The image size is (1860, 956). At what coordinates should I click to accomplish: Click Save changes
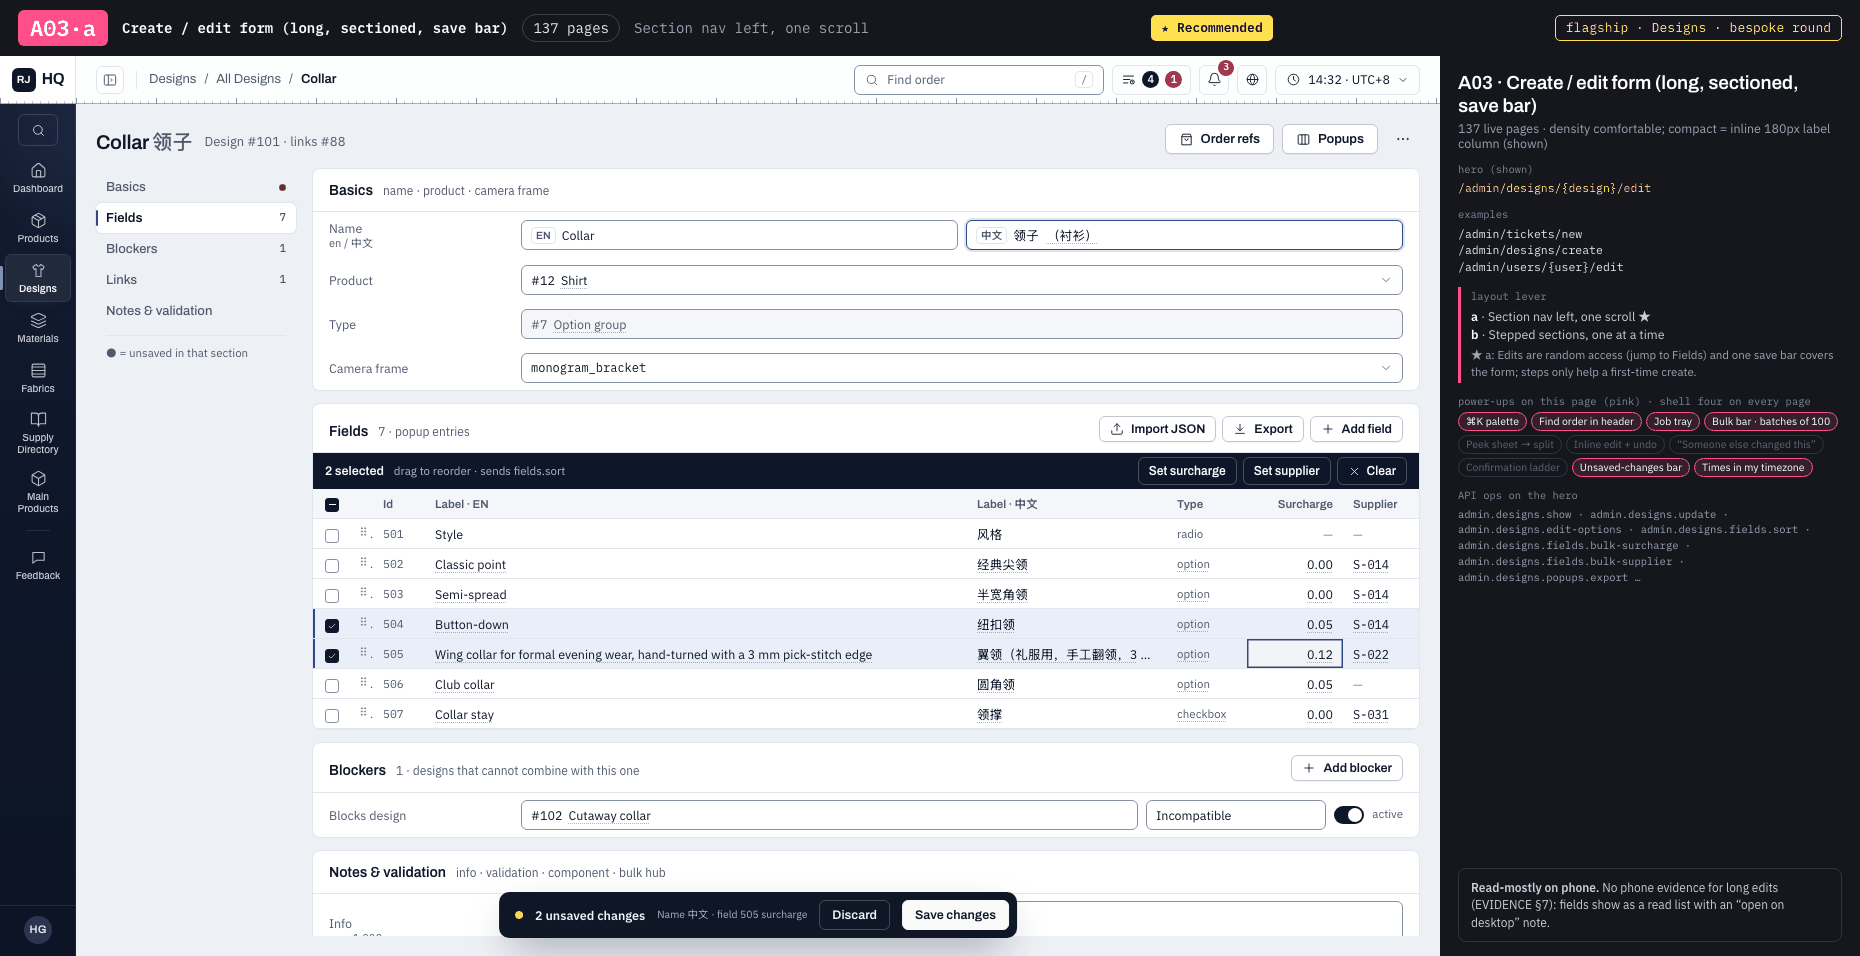(x=955, y=915)
